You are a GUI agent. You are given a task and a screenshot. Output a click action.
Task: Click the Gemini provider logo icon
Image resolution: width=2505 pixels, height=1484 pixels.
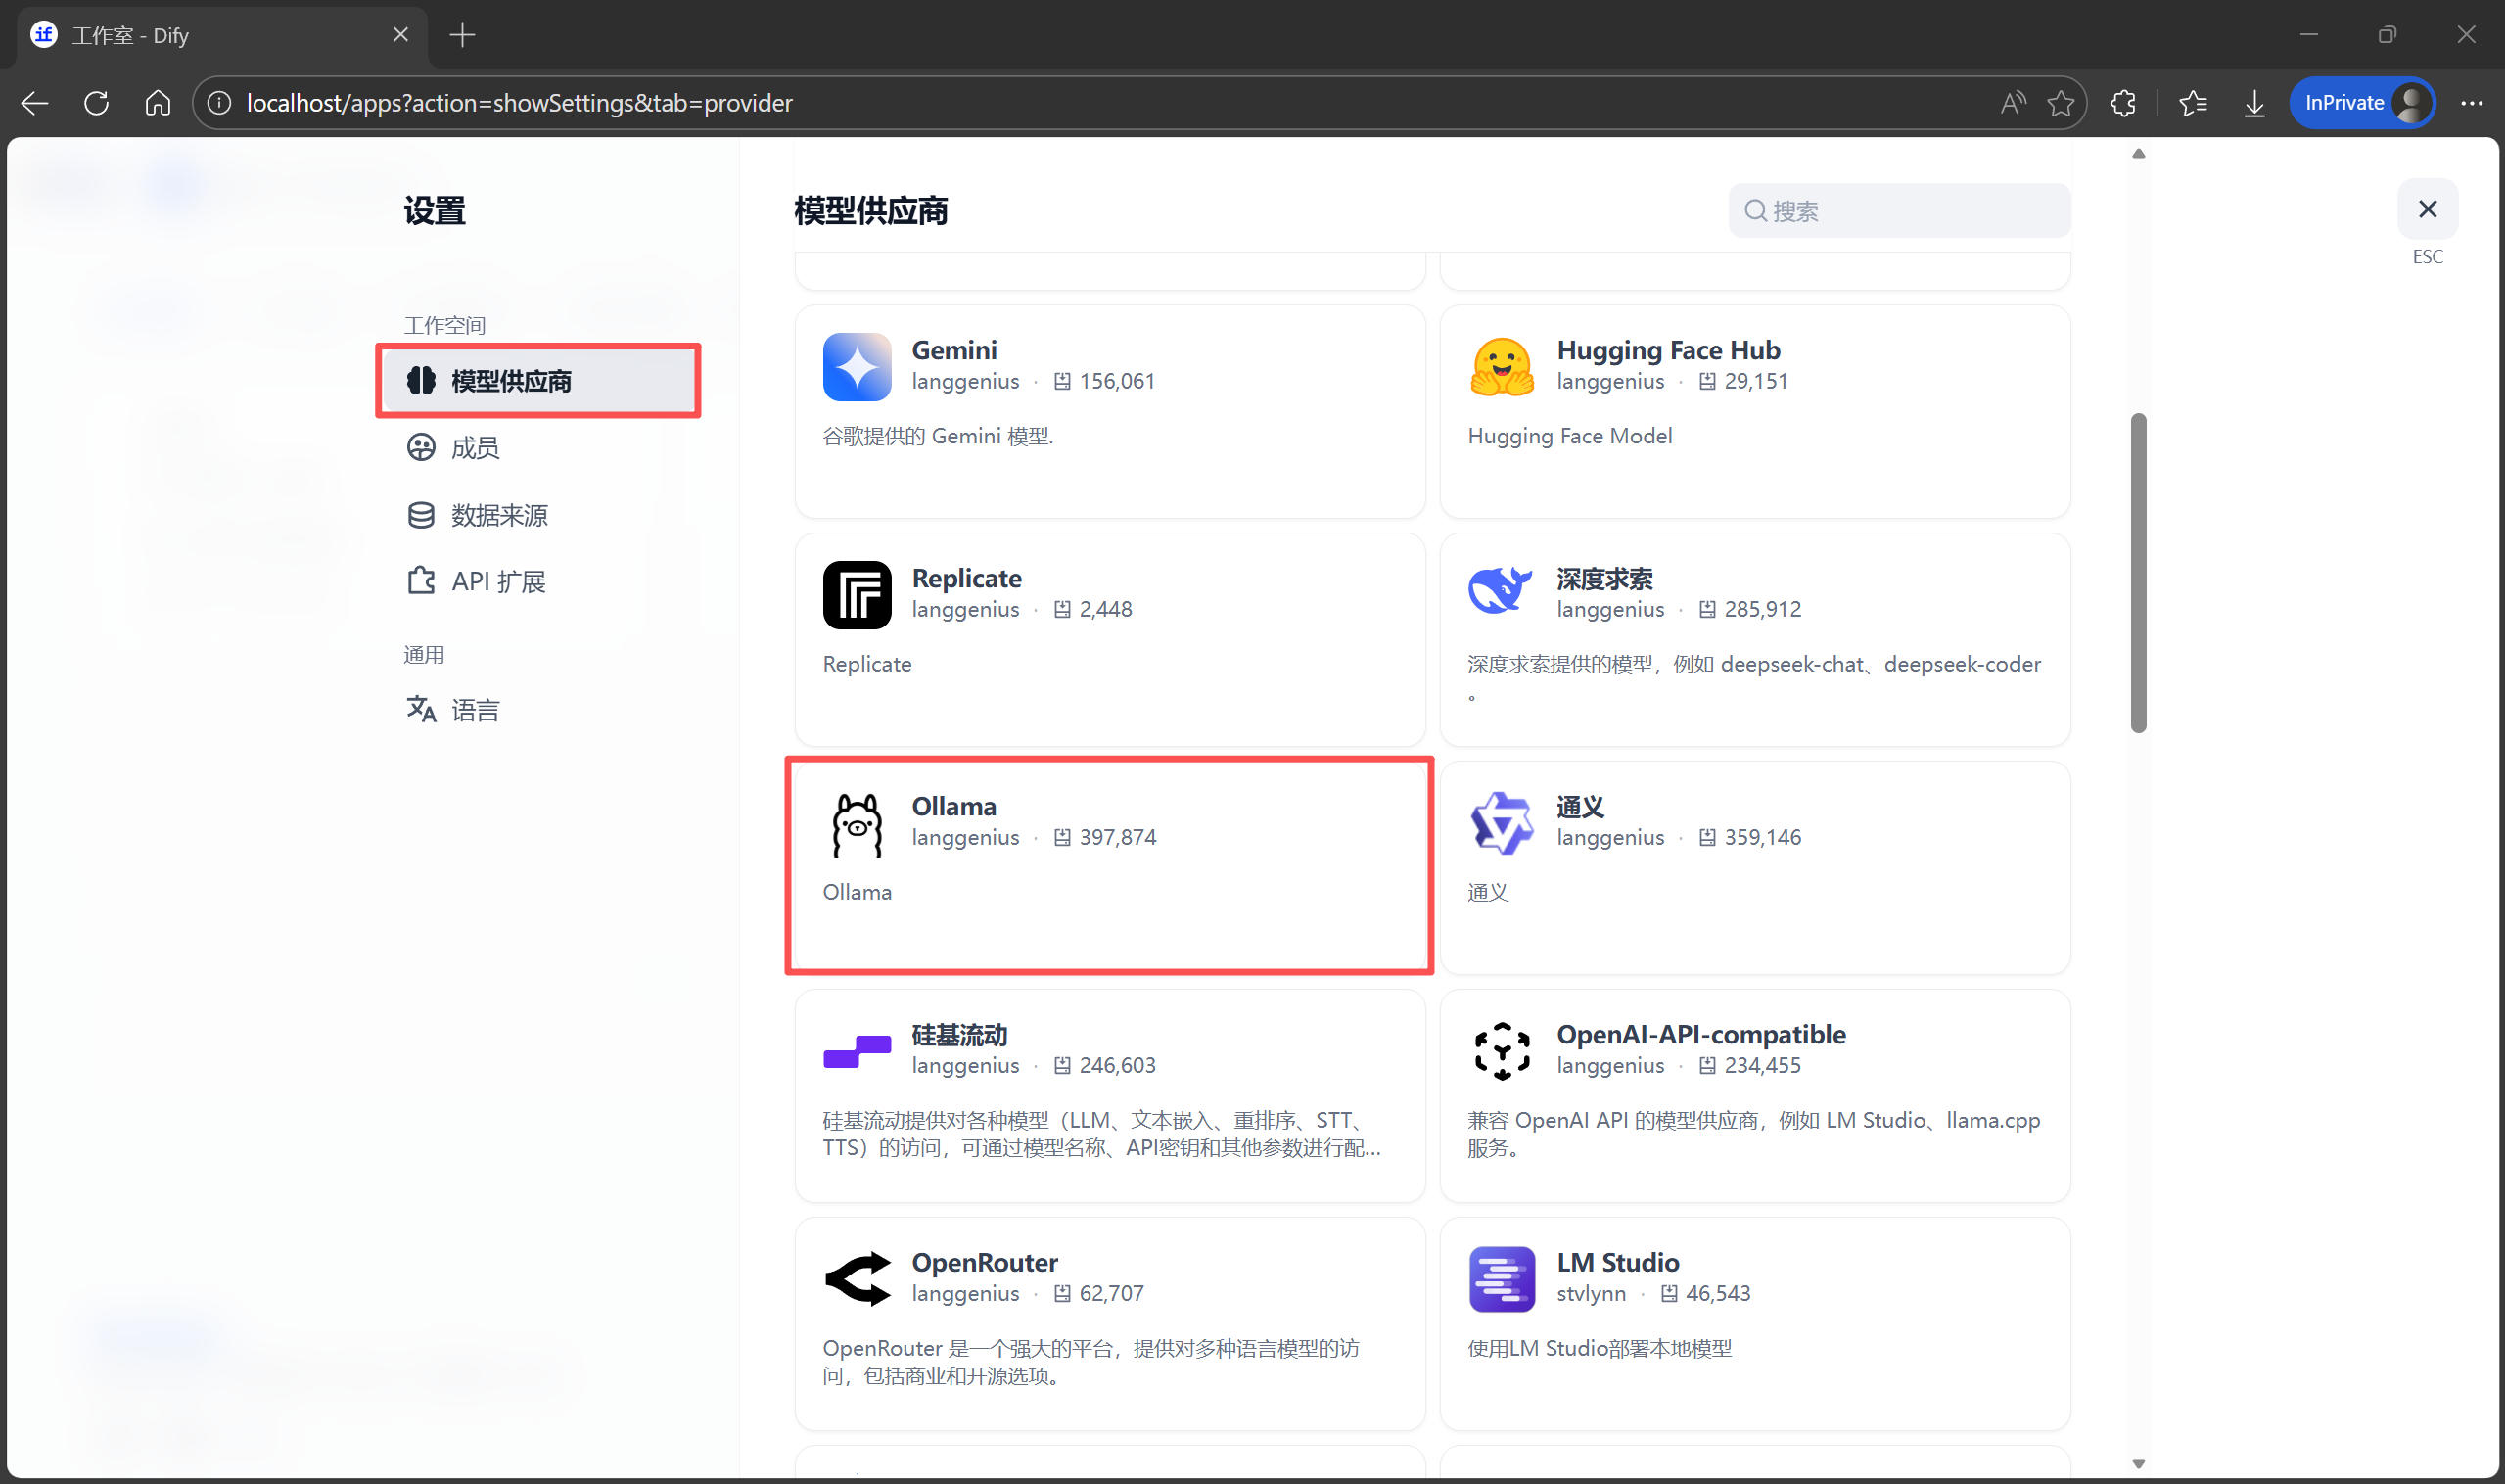pos(856,367)
